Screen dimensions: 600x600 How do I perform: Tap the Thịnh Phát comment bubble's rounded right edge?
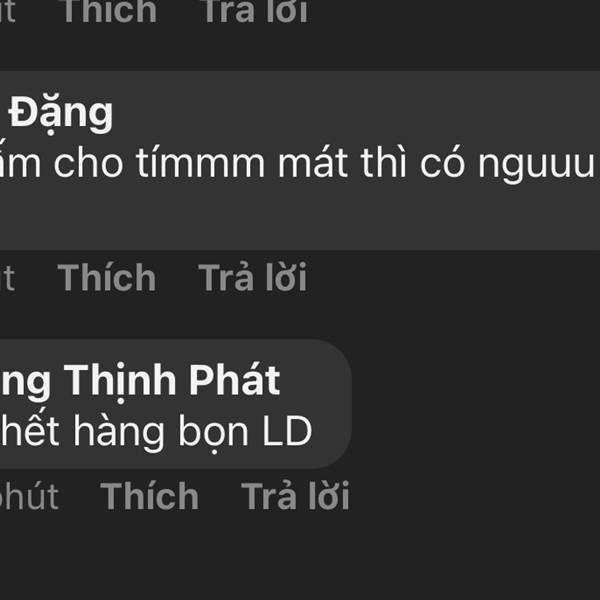click(x=341, y=404)
